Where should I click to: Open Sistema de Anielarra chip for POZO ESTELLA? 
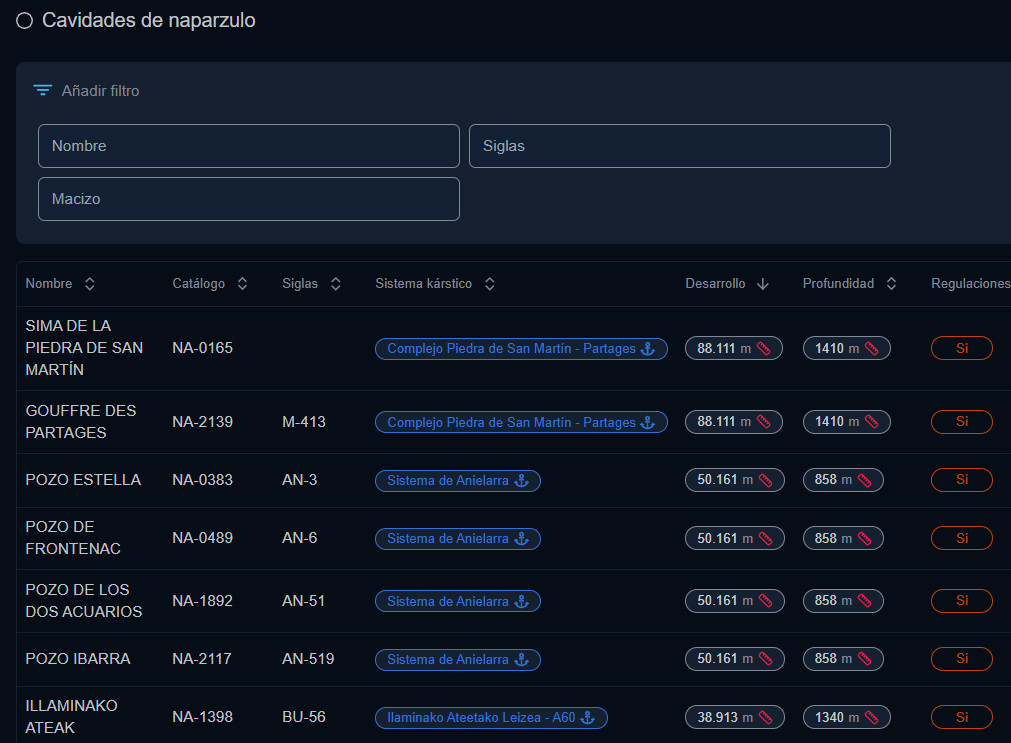click(x=458, y=480)
